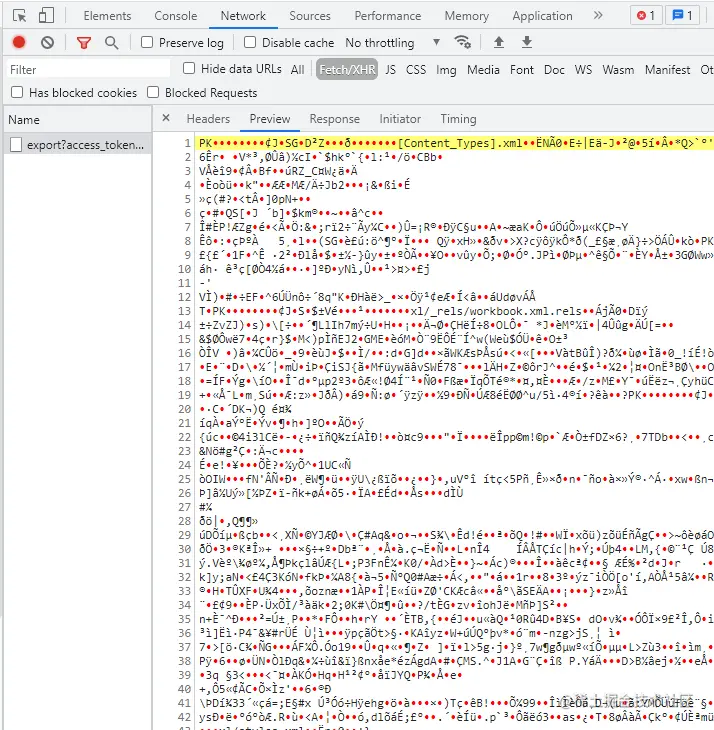Open the Application panel
Screen dimensions: 714x730
pos(542,16)
